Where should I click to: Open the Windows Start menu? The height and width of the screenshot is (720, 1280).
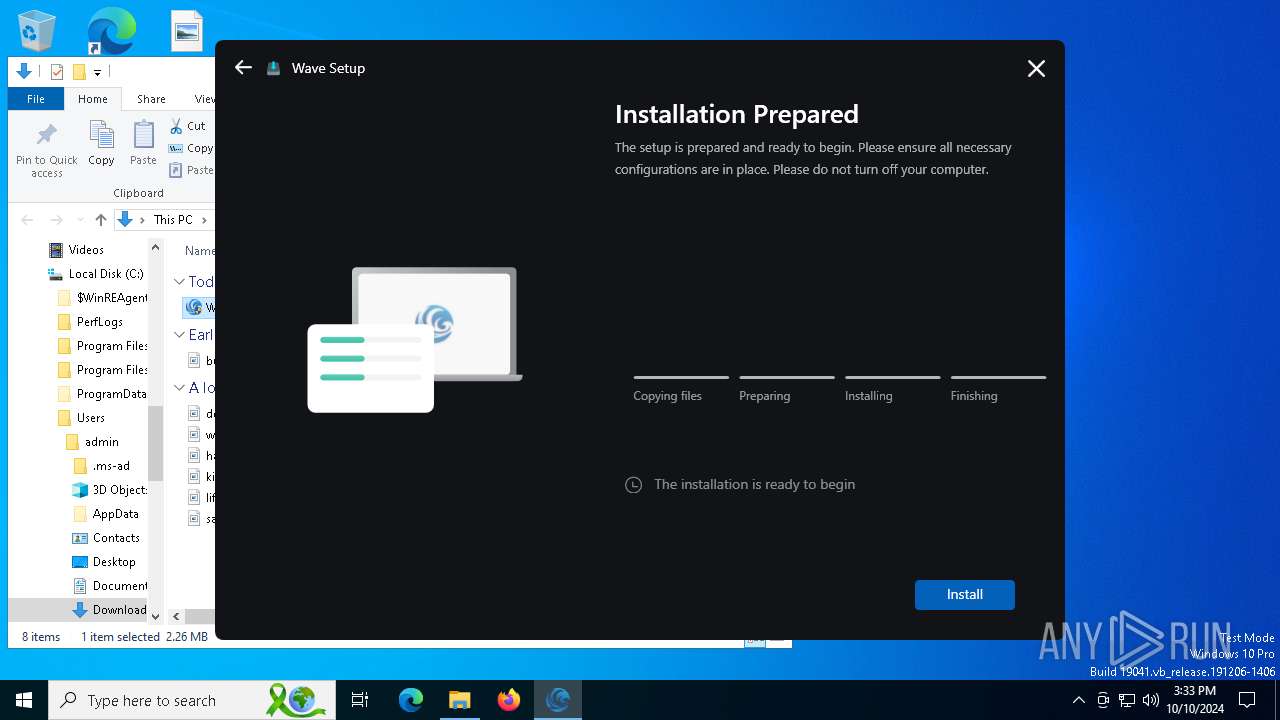tap(24, 700)
